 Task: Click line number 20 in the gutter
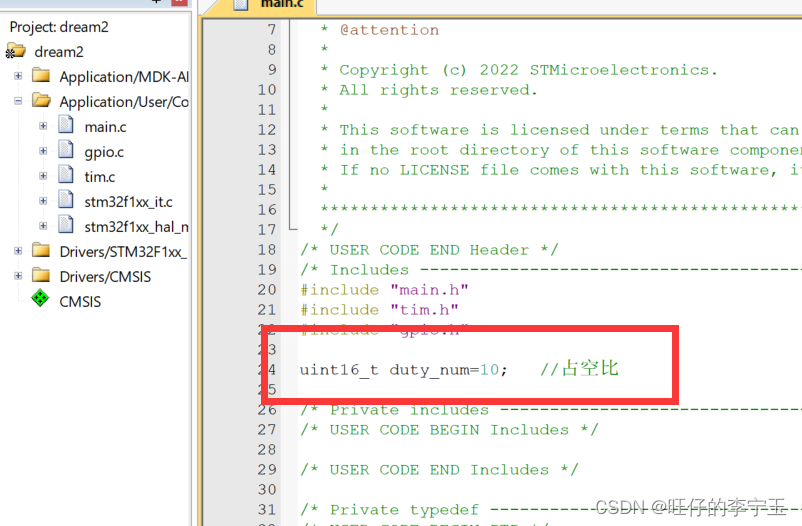coord(266,290)
